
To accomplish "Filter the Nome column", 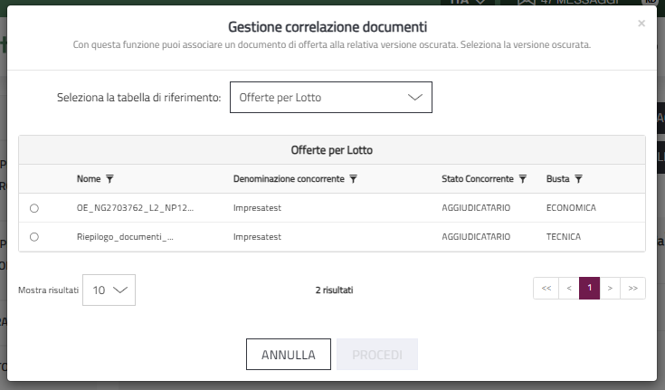I will 109,179.
